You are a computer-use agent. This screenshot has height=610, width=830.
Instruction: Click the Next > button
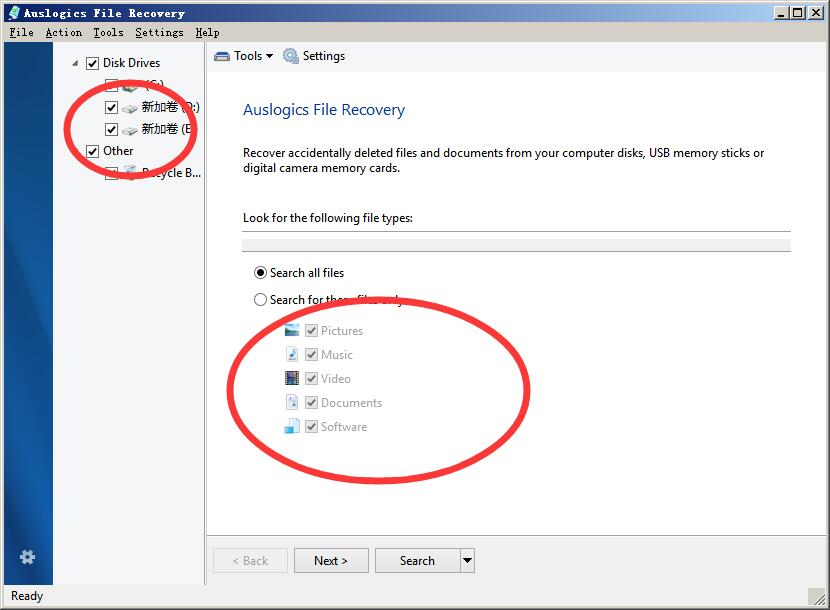tap(331, 560)
